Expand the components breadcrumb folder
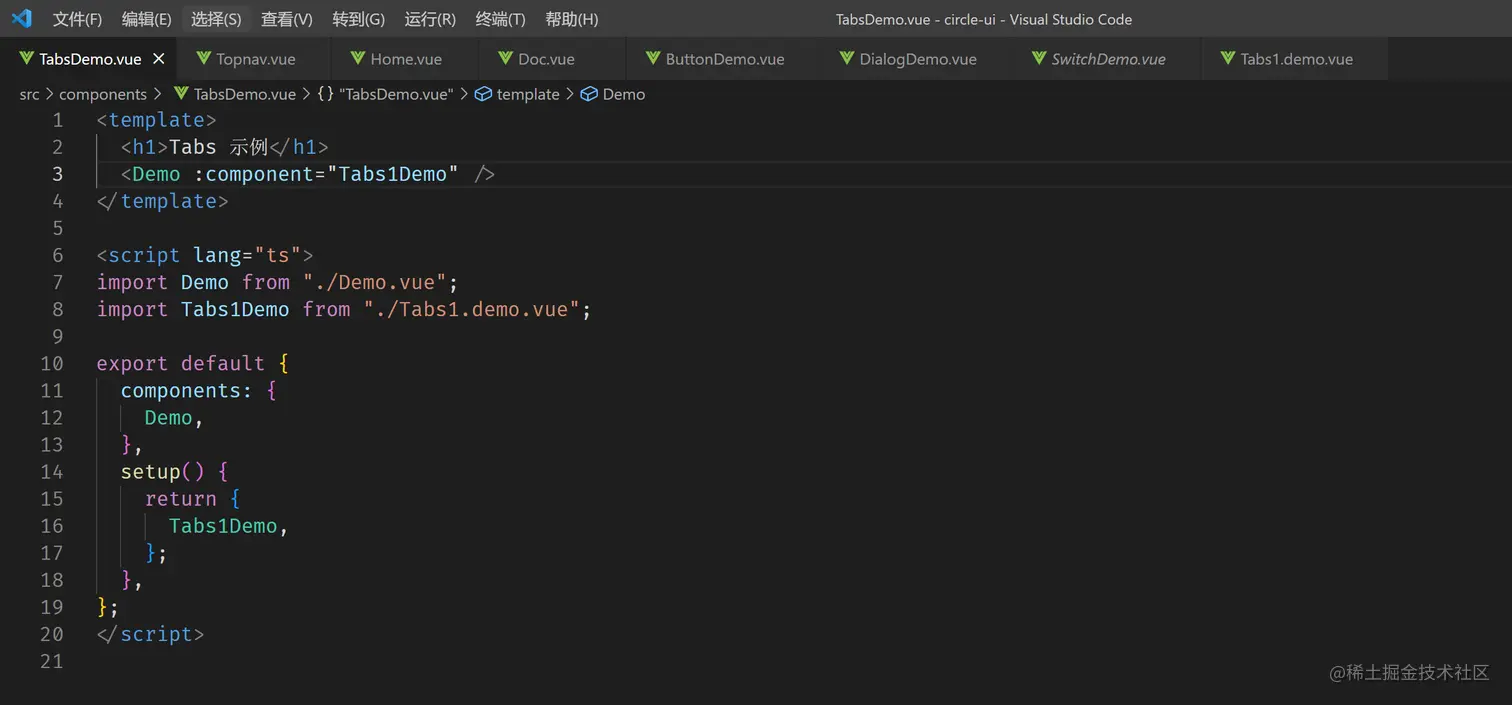The image size is (1512, 705). pyautogui.click(x=103, y=94)
